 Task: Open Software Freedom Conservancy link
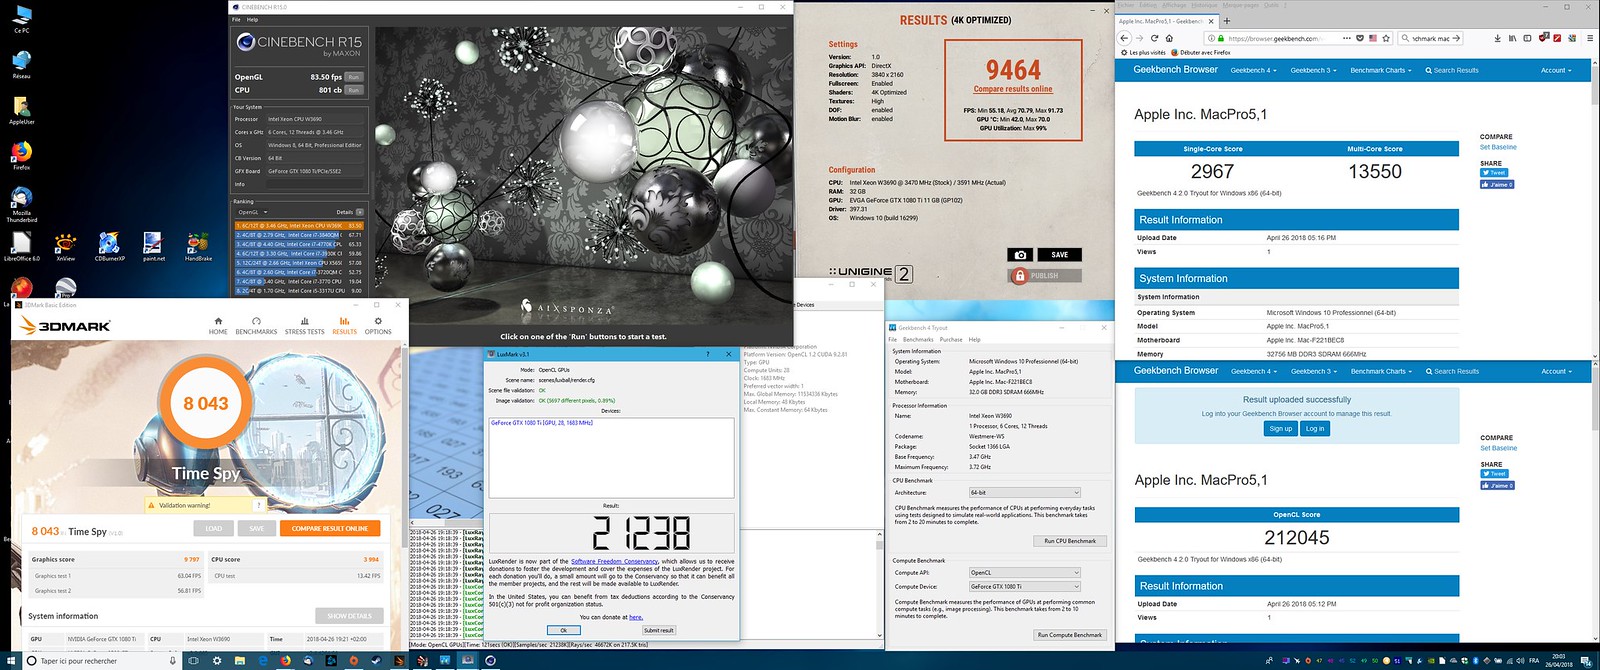pos(614,562)
